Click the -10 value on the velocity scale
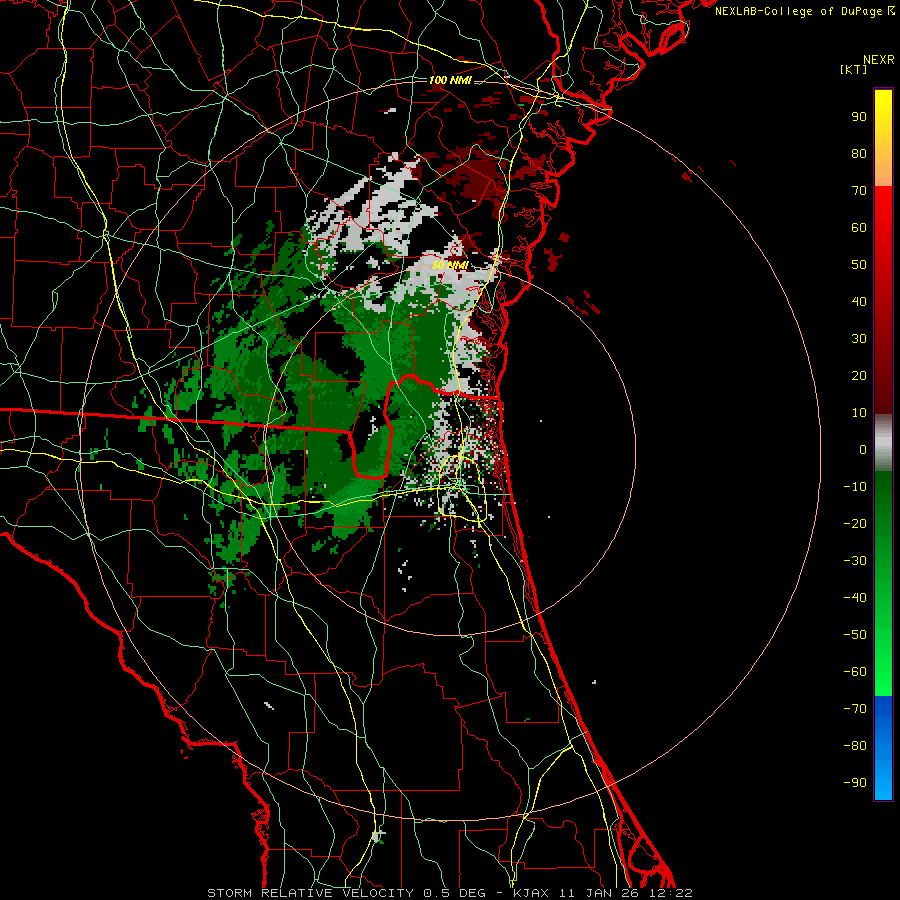The image size is (900, 900). click(855, 487)
